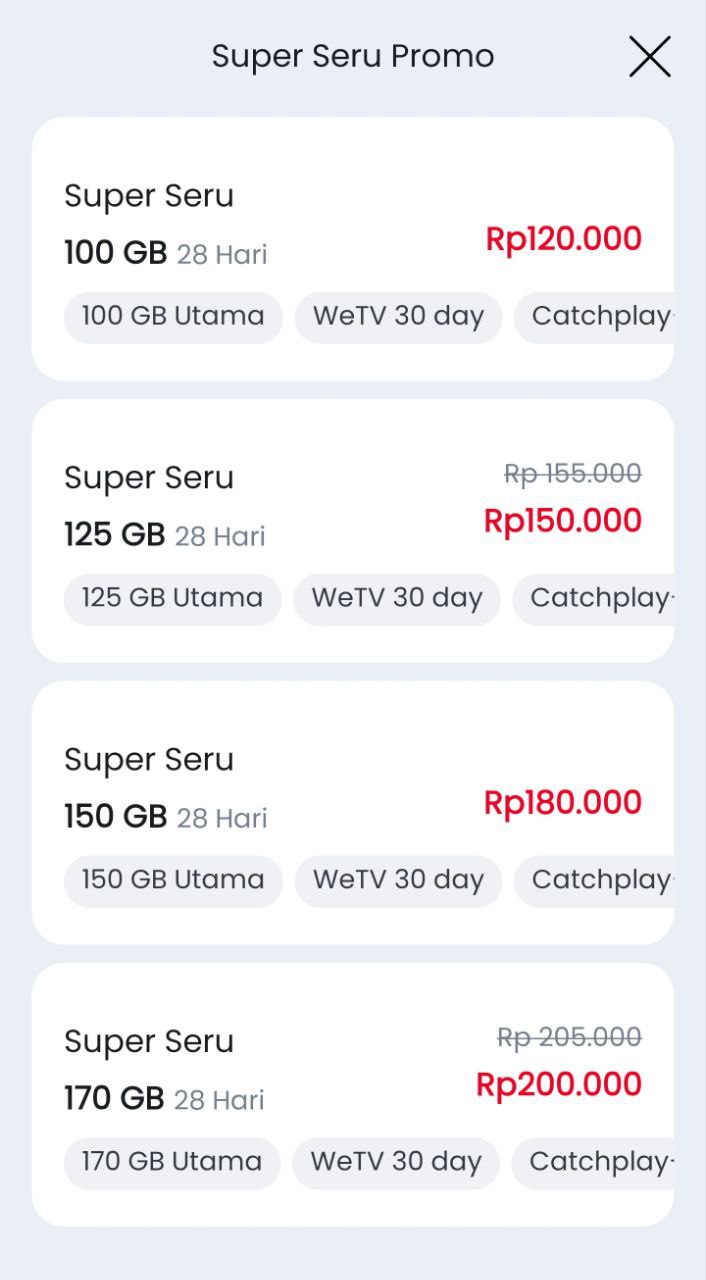The image size is (706, 1280).
Task: Tap WeTV 30 day in 125 GB card
Action: click(397, 599)
